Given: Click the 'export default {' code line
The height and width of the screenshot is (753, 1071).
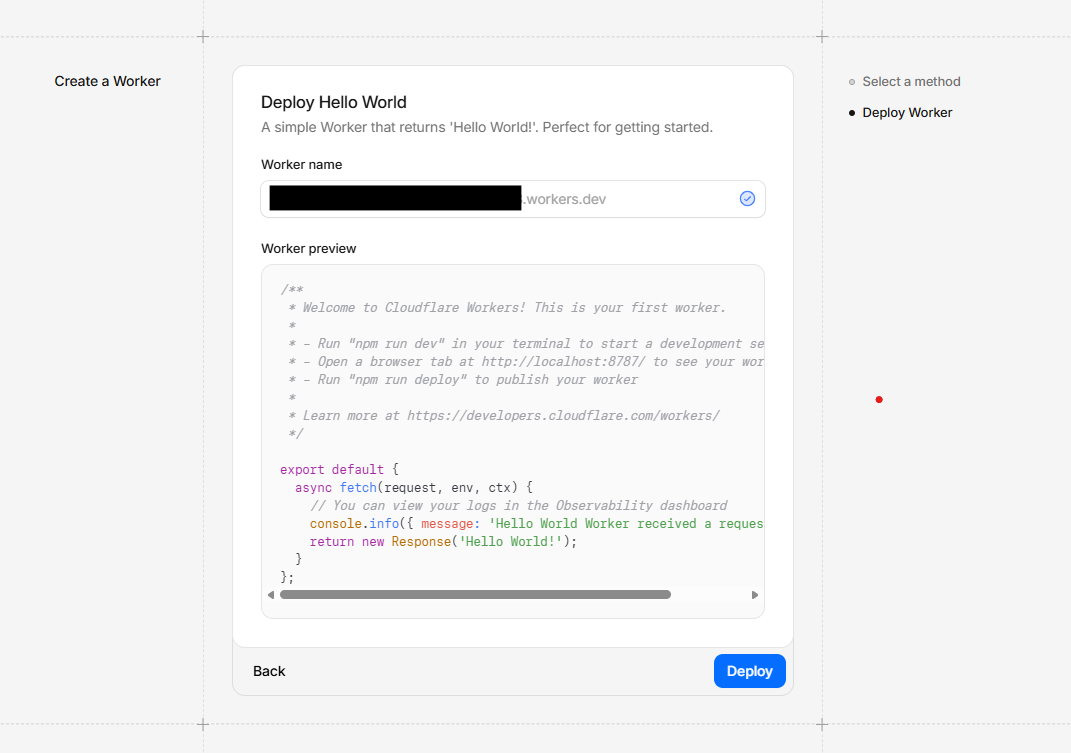Looking at the screenshot, I should click(339, 469).
